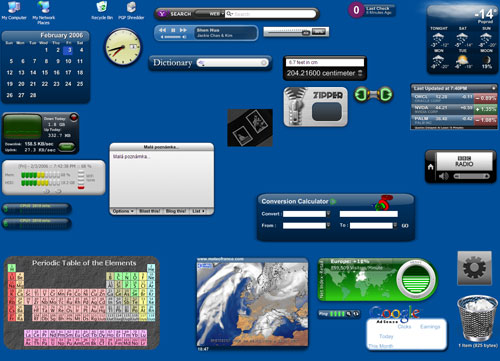Expand the Convert dropdown in Conversion Calculator

328,214
